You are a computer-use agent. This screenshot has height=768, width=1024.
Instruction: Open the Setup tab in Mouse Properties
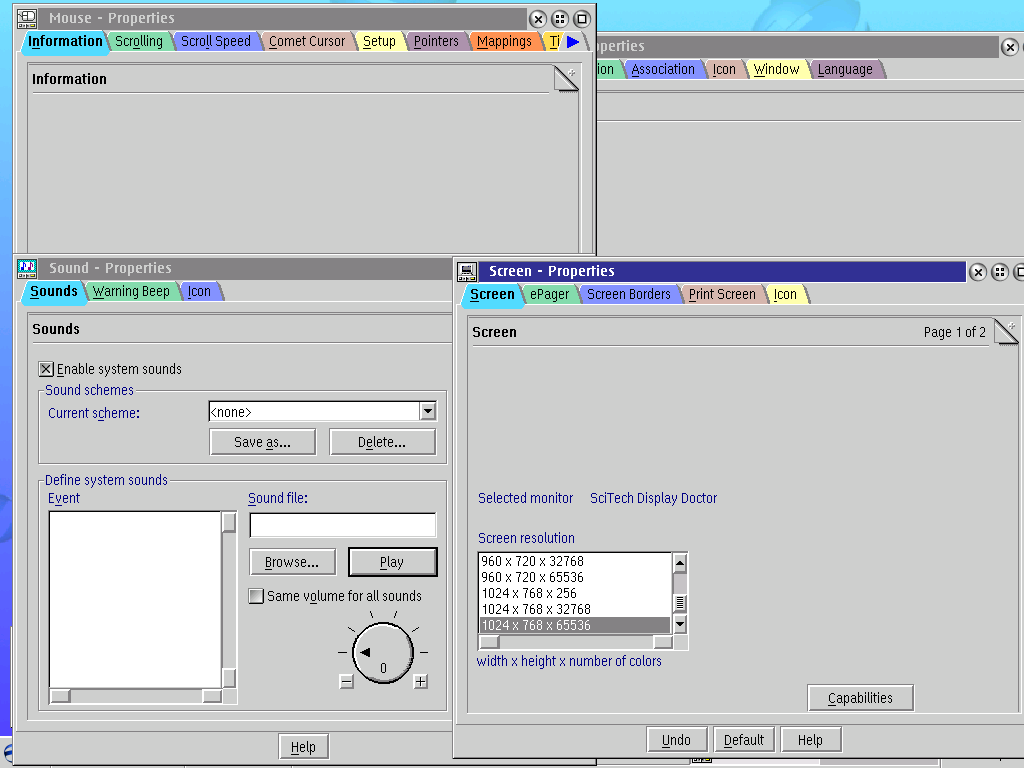click(379, 42)
